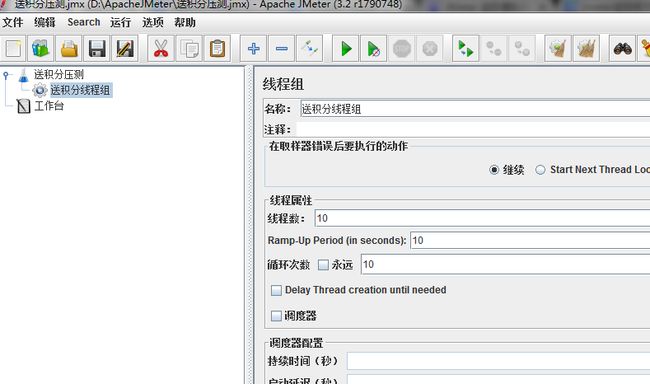
Task: Click the 工作台 workbench icon
Action: click(x=24, y=106)
